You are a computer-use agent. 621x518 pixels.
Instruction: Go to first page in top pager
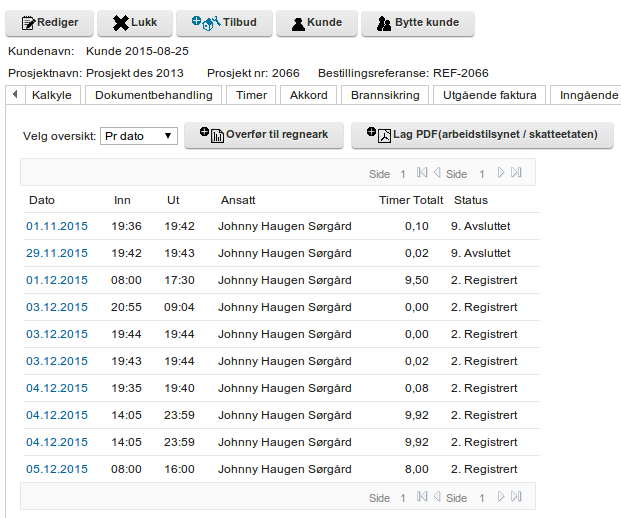tap(422, 174)
